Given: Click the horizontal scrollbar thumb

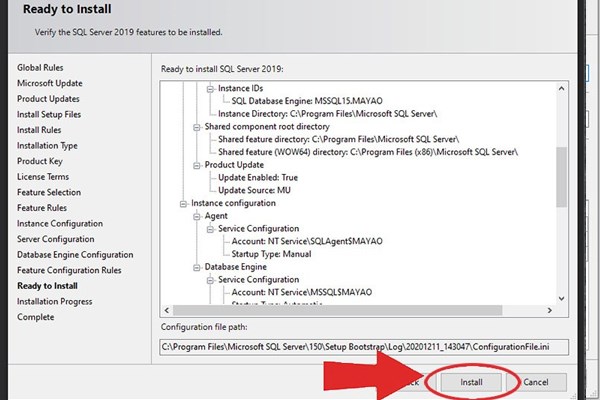Looking at the screenshot, I should click(x=338, y=310).
